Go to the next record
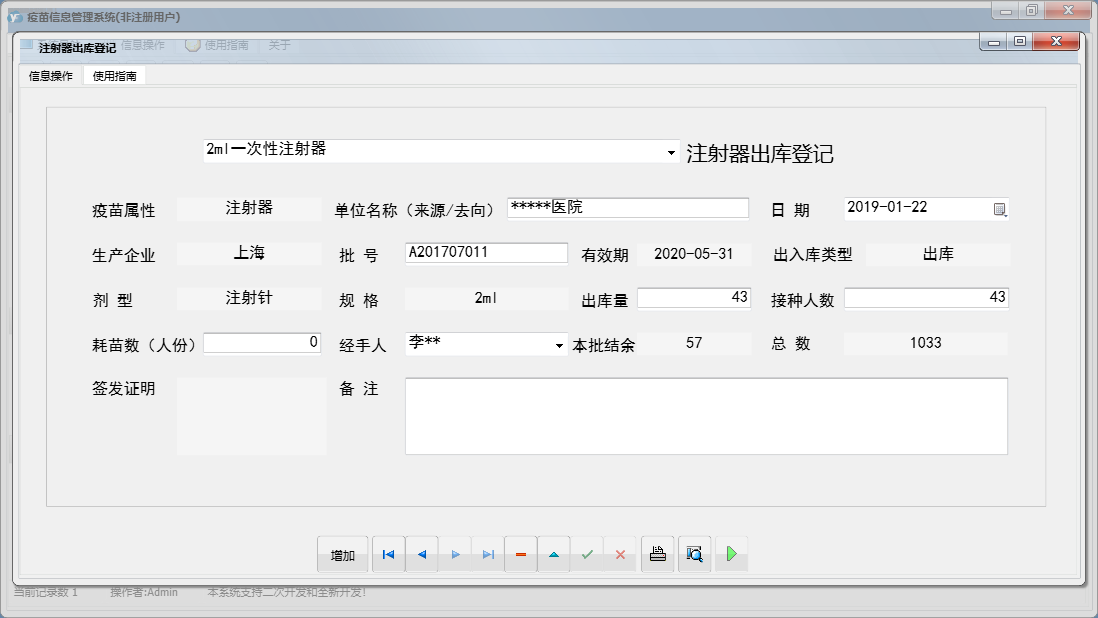This screenshot has height=618, width=1098. tap(455, 555)
